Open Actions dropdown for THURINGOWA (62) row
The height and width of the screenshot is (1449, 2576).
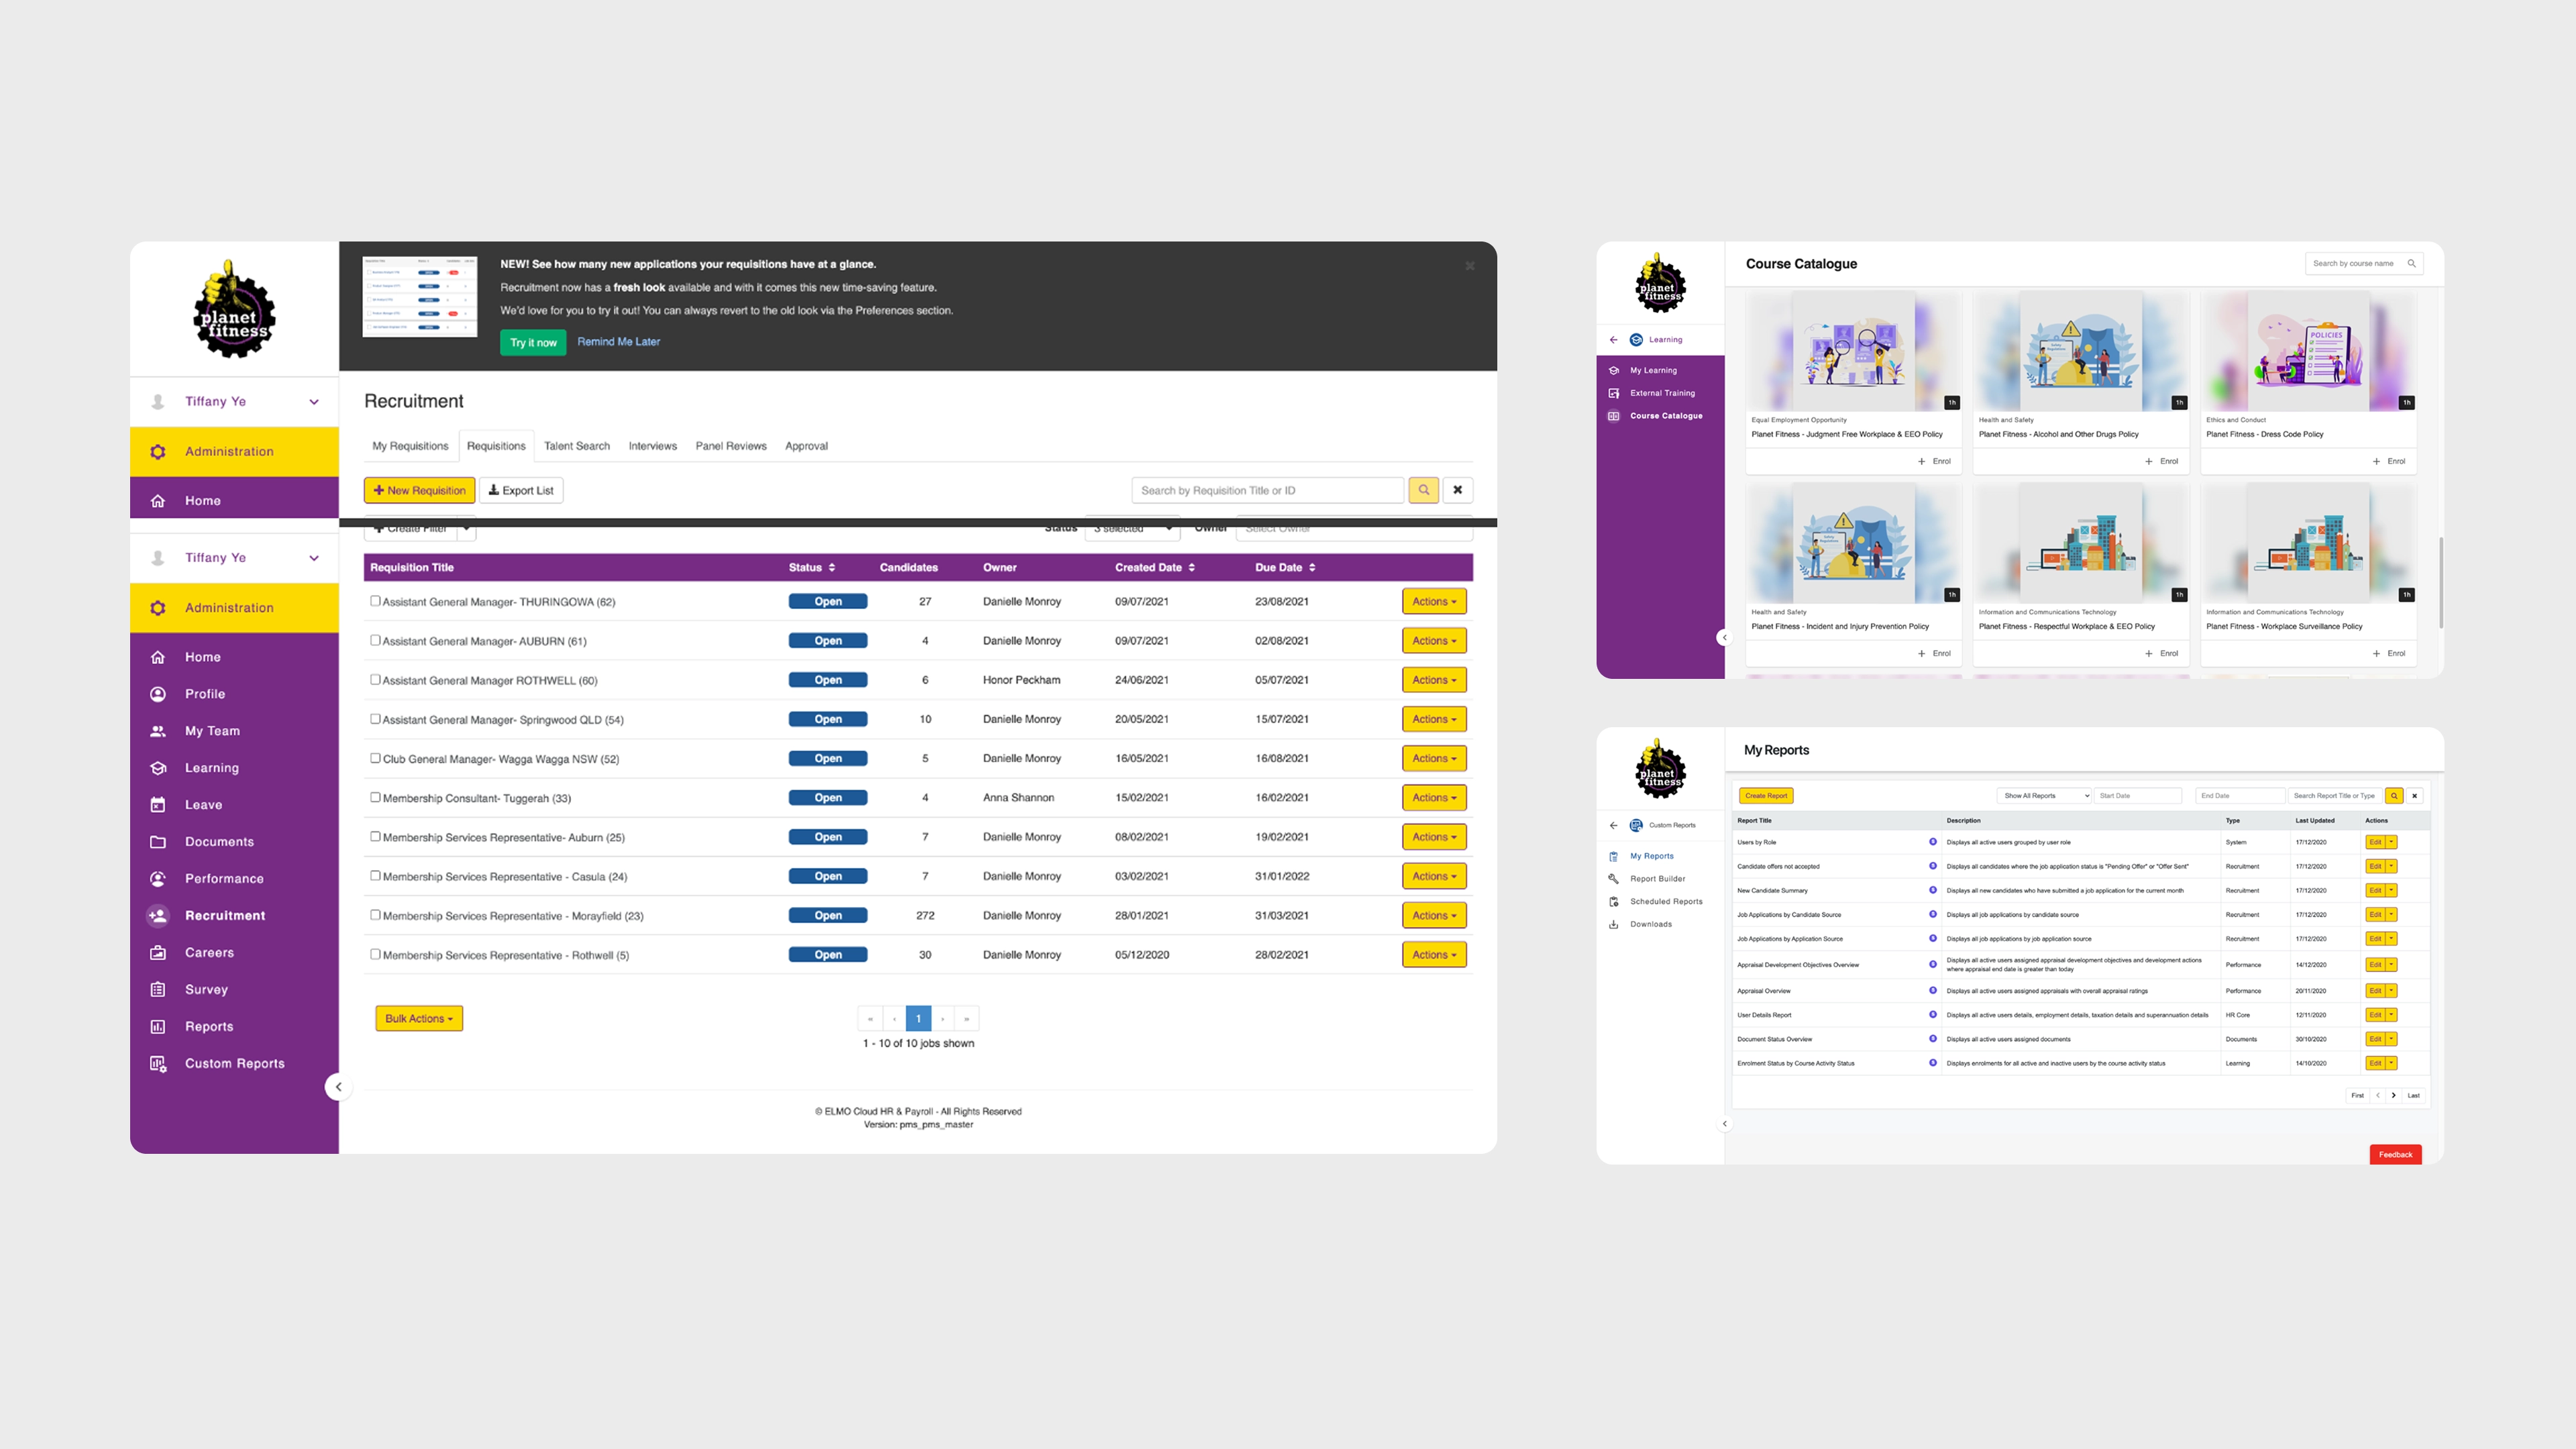click(1434, 602)
